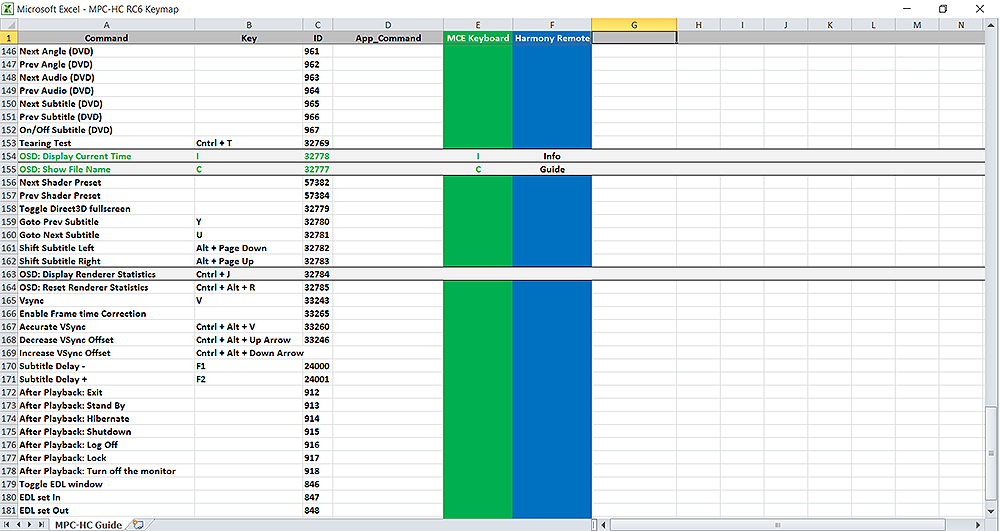Click the horizontal scrollbar left arrow

tap(604, 525)
